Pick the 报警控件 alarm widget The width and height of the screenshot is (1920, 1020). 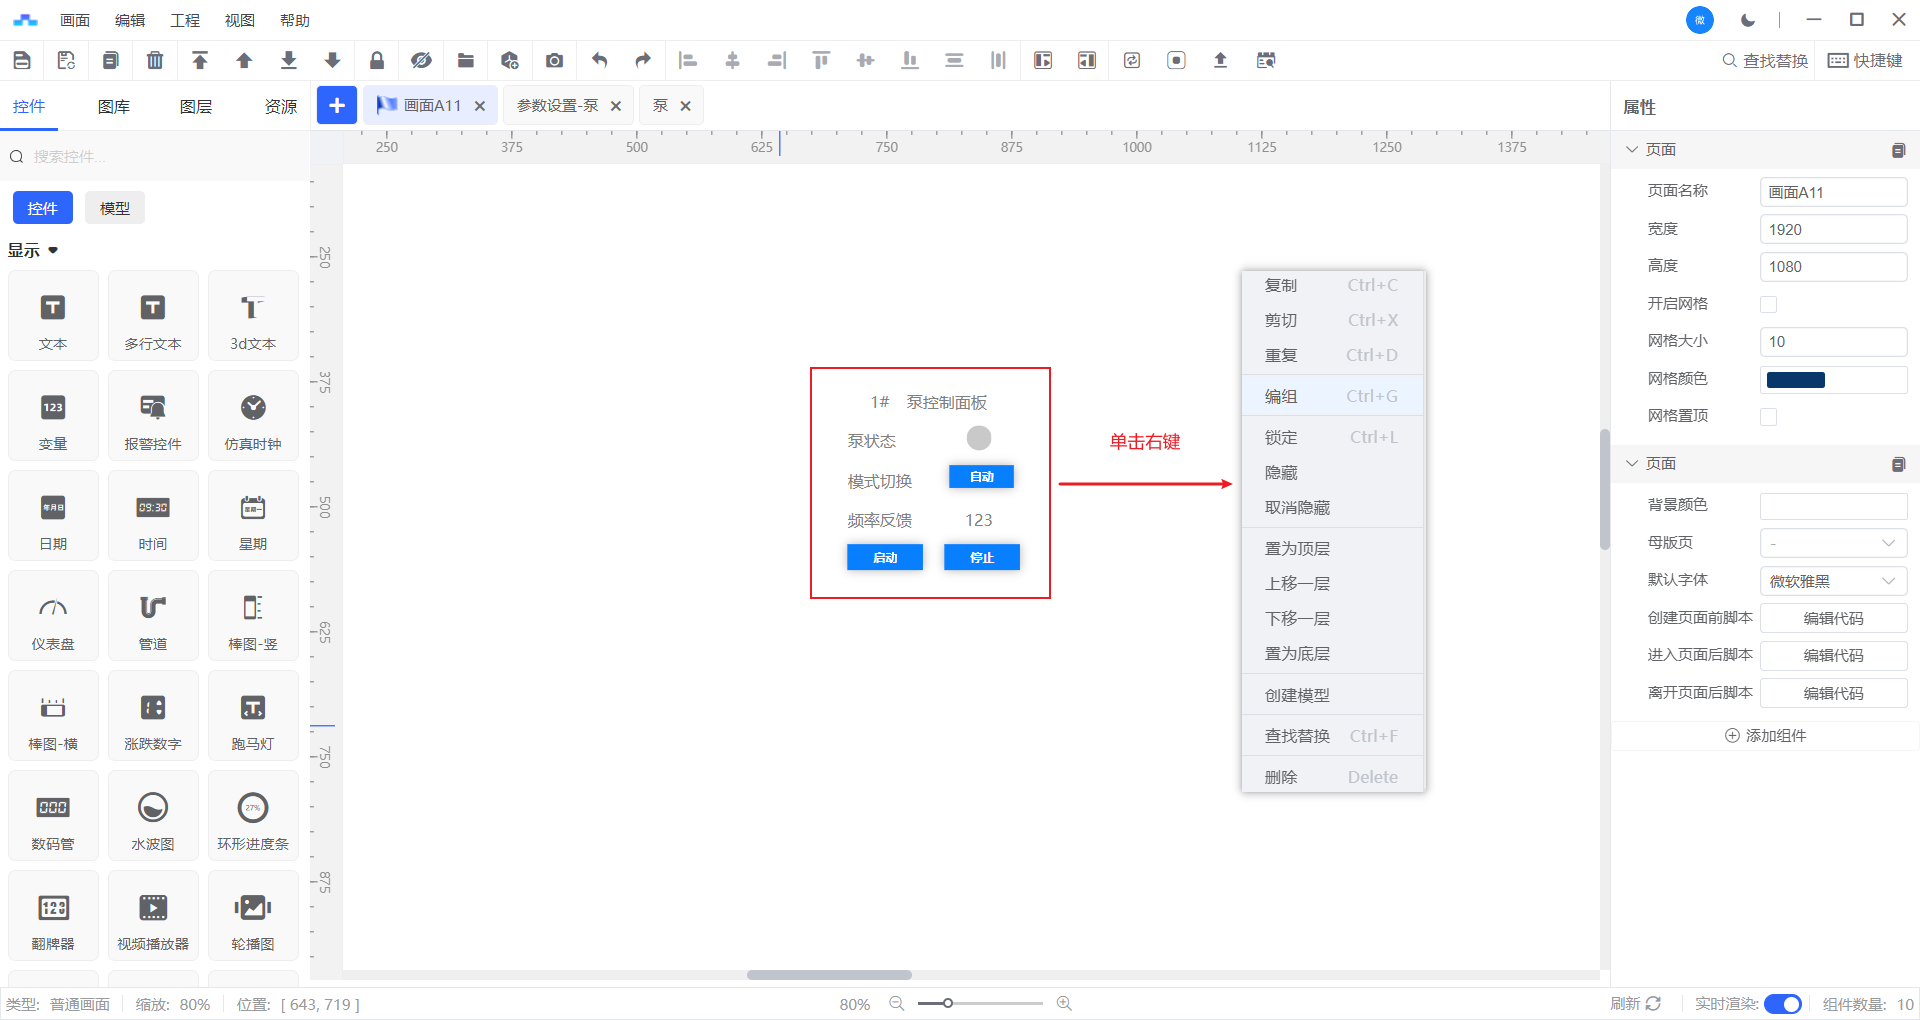point(153,416)
